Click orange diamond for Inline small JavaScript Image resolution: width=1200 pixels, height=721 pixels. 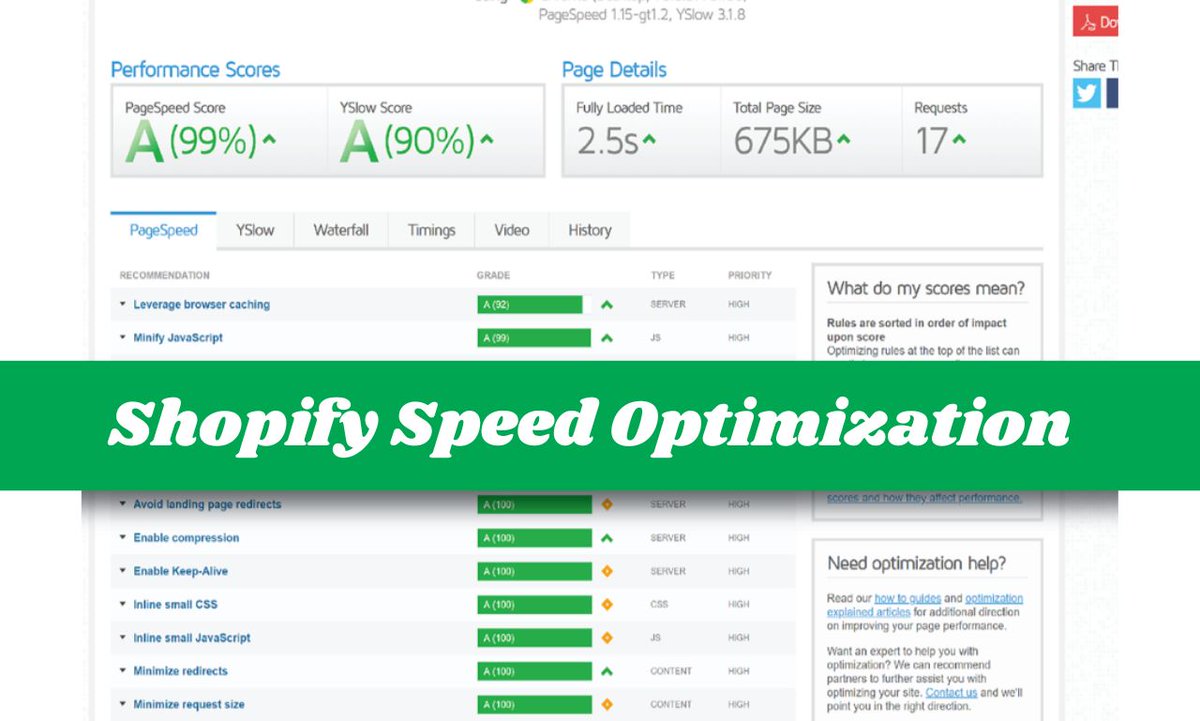607,638
